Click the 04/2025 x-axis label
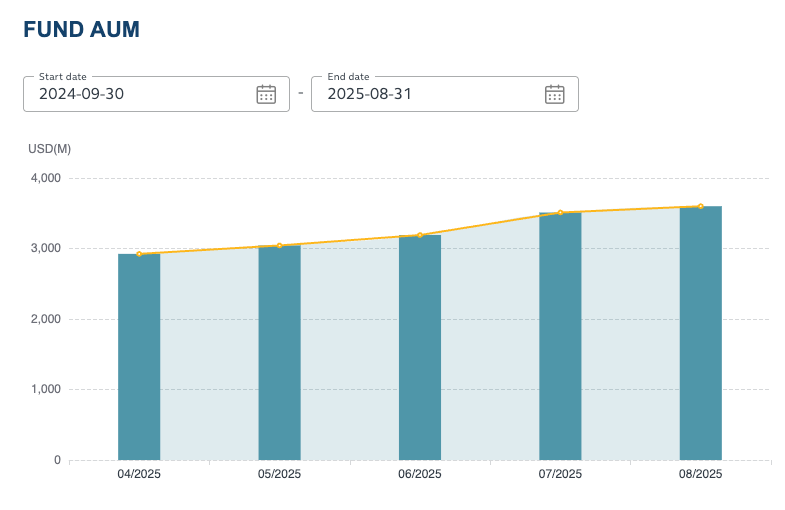The height and width of the screenshot is (510, 785). pos(139,474)
